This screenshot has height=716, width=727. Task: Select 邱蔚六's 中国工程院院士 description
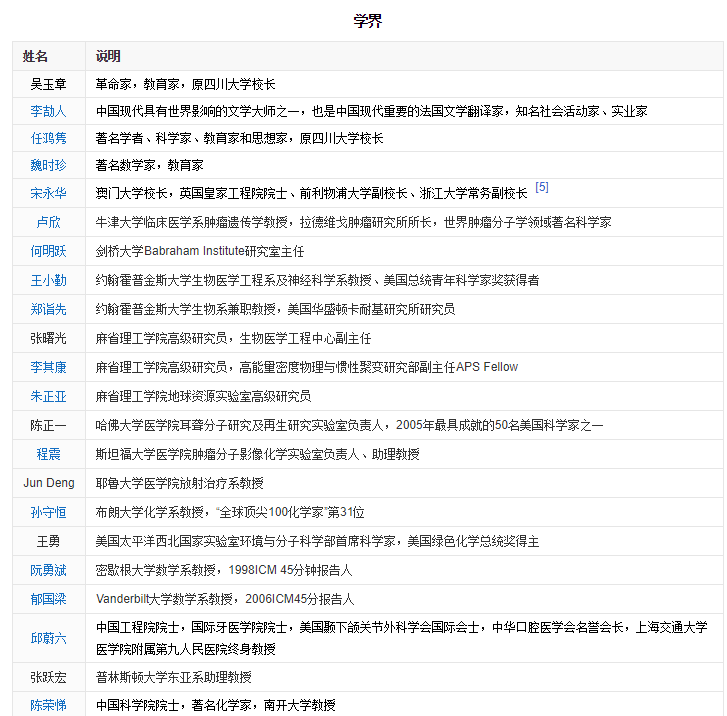click(402, 638)
